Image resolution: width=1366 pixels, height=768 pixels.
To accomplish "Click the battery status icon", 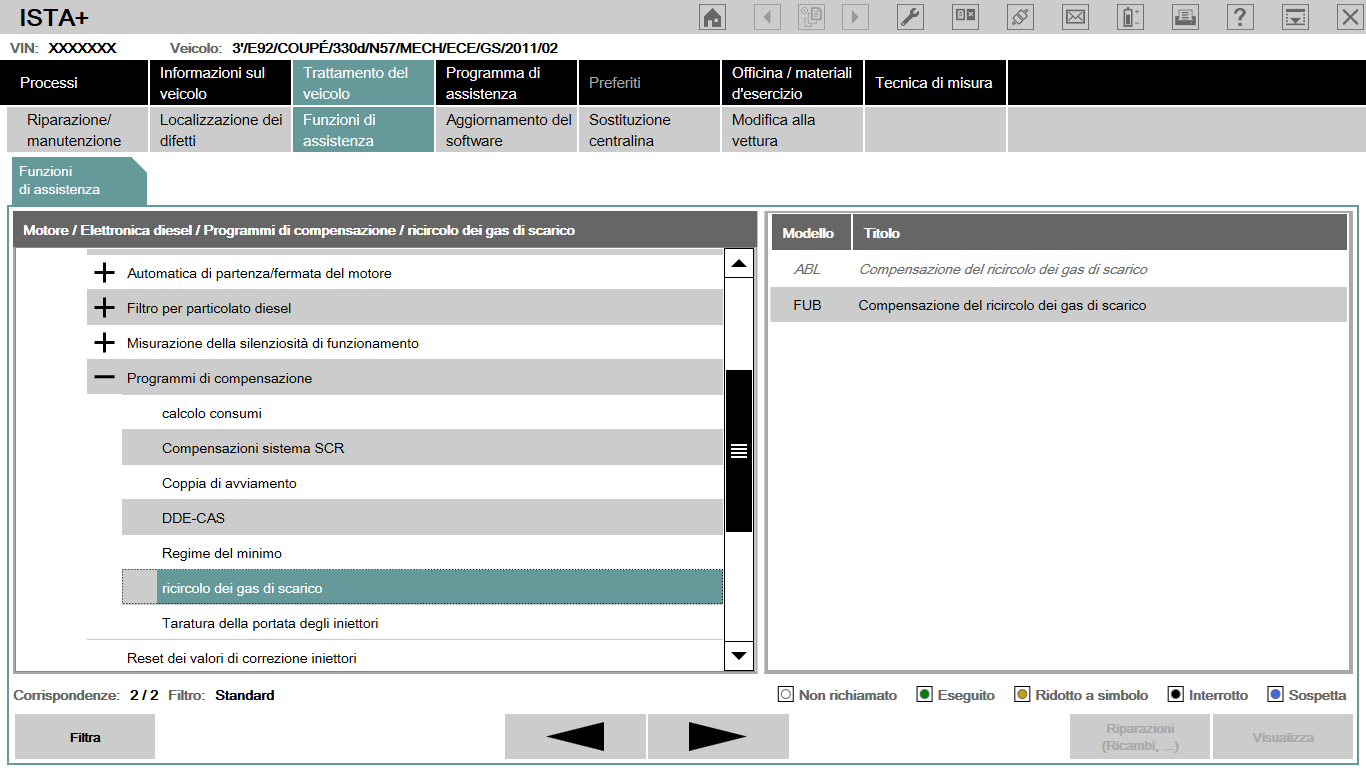I will pyautogui.click(x=1130, y=16).
